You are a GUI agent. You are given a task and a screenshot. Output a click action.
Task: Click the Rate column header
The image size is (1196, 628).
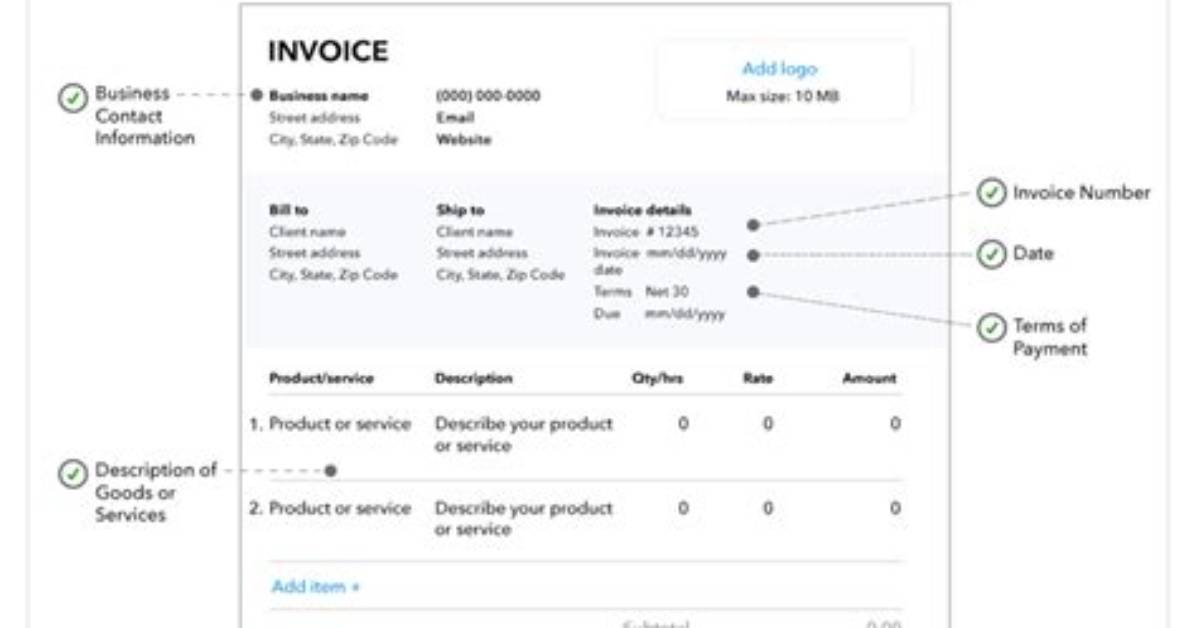[757, 378]
